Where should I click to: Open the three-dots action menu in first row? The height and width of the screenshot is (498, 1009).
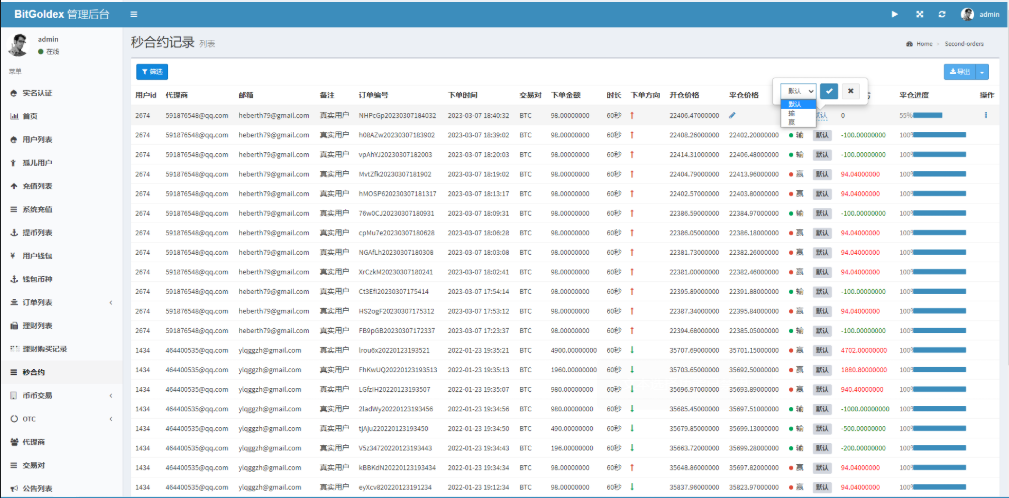pos(985,116)
